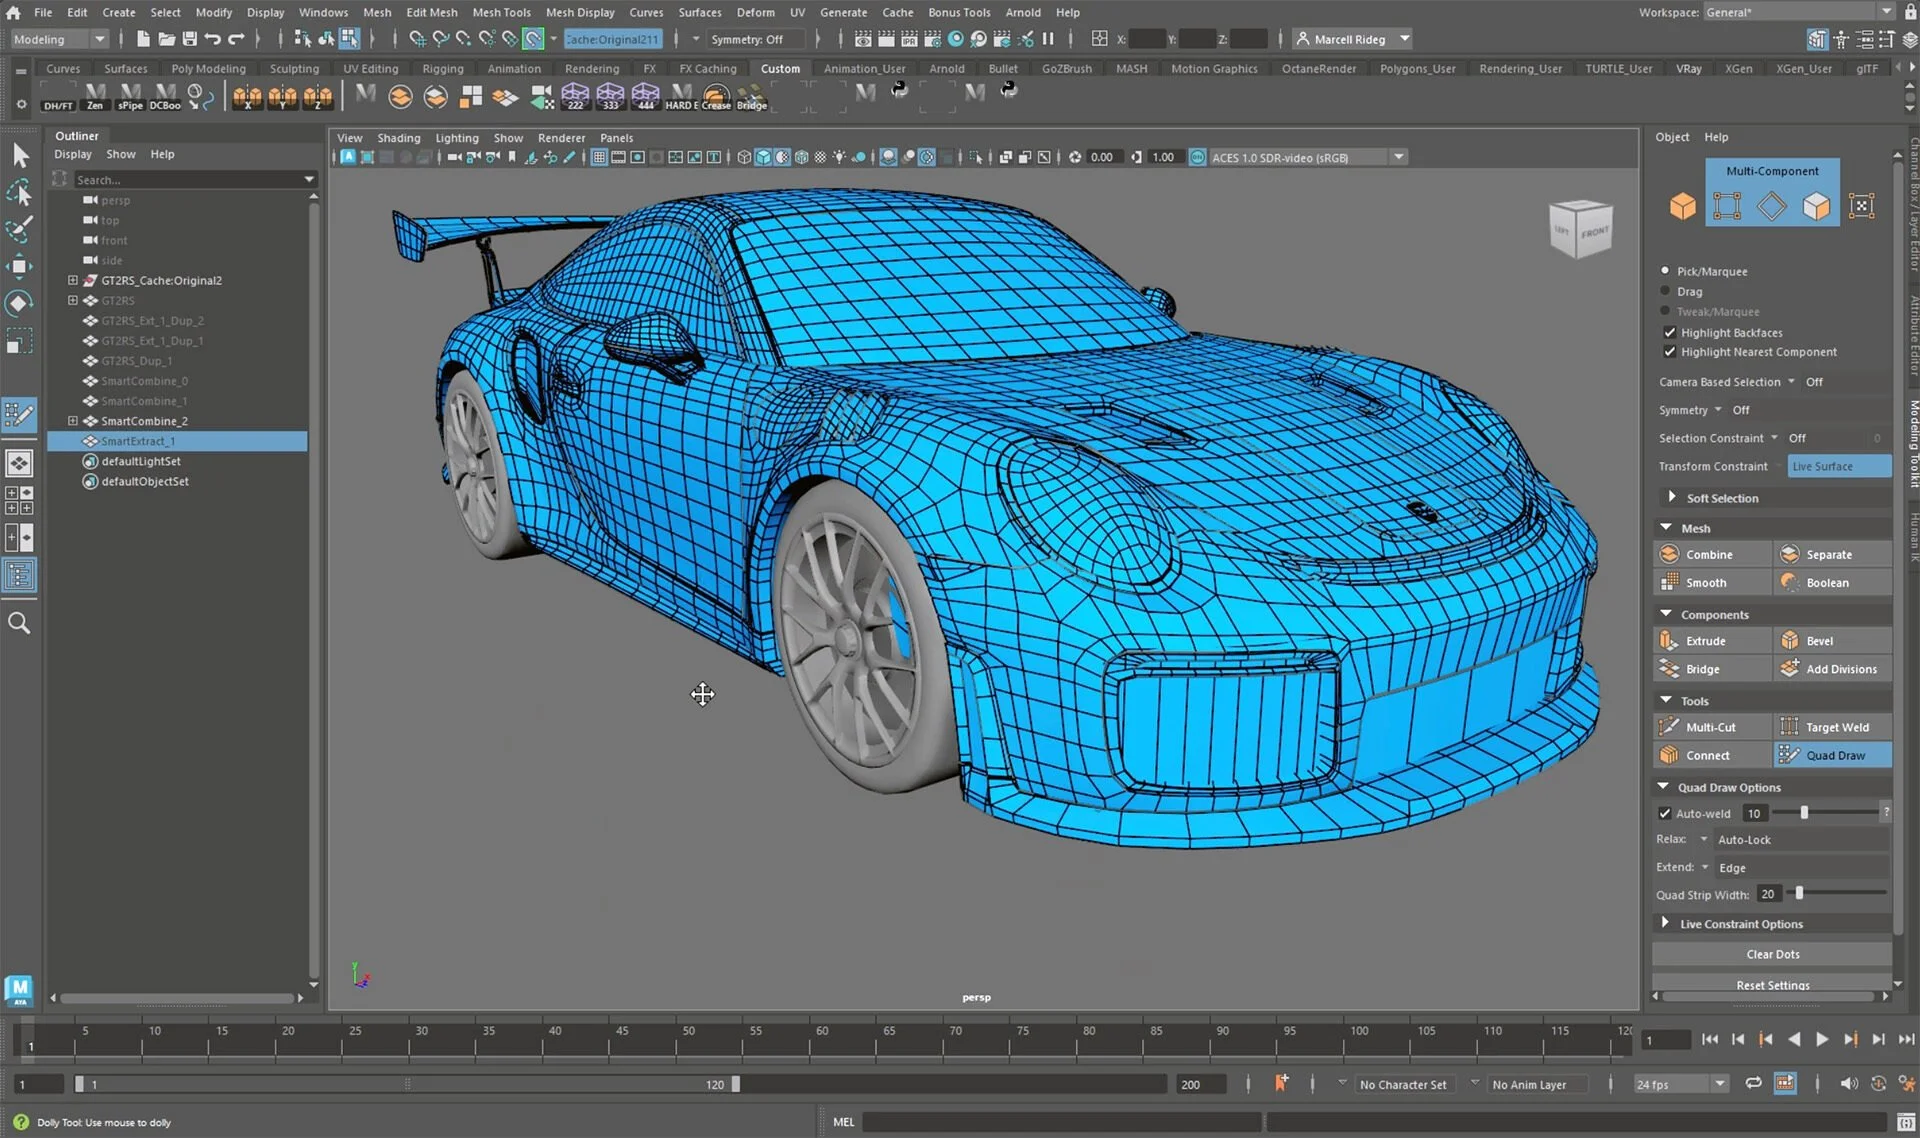1920x1138 pixels.
Task: Expand the Soft Selection section
Action: (1671, 497)
